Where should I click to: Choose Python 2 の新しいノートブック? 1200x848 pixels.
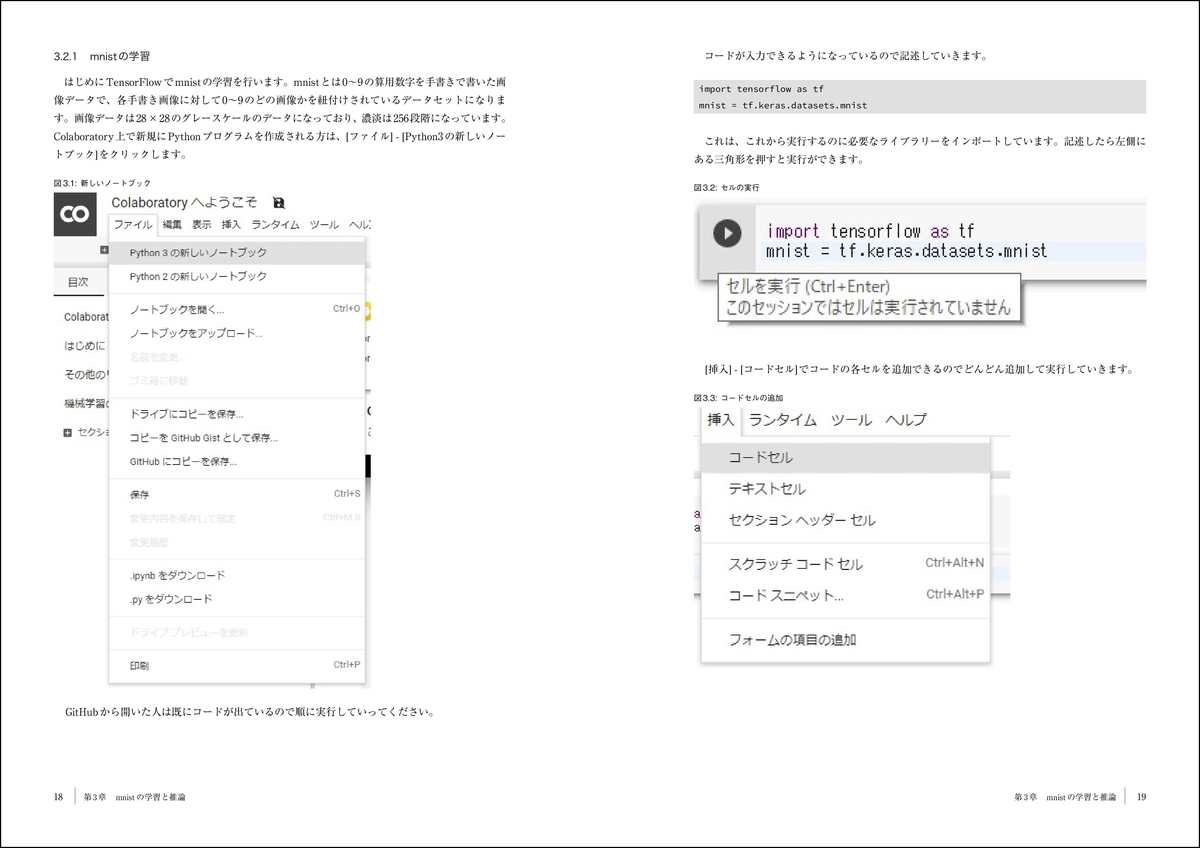[196, 277]
